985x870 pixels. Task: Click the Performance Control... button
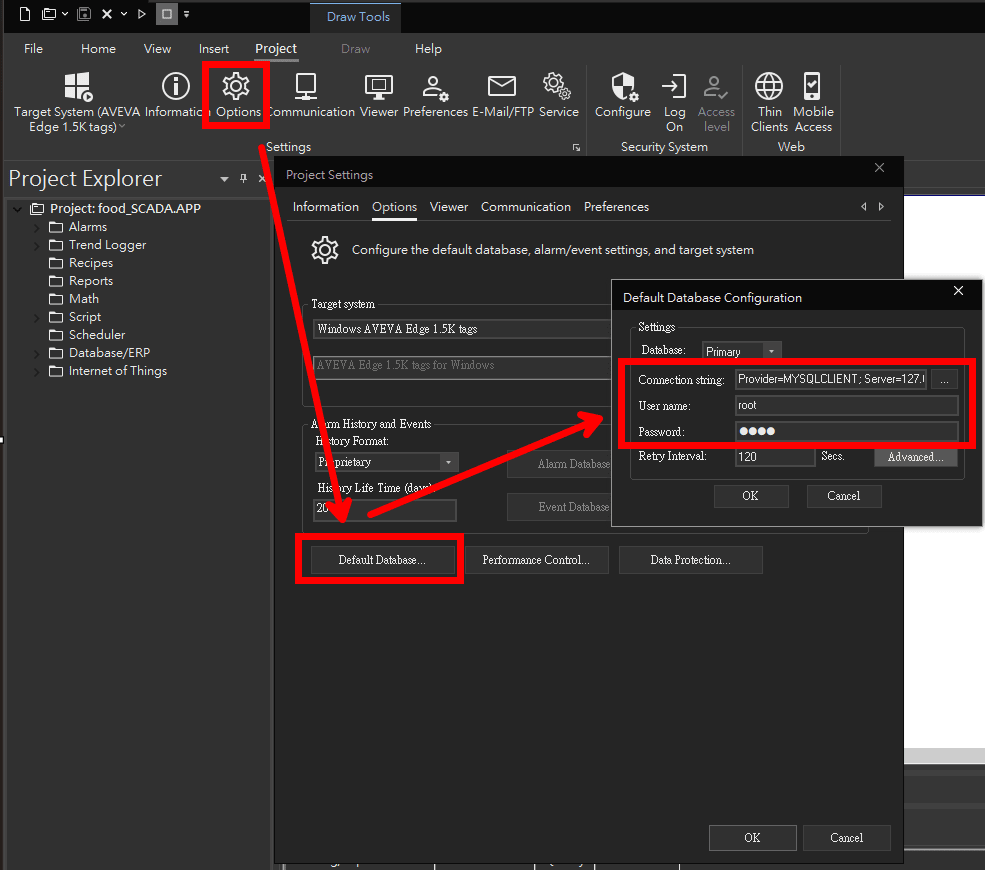point(536,560)
